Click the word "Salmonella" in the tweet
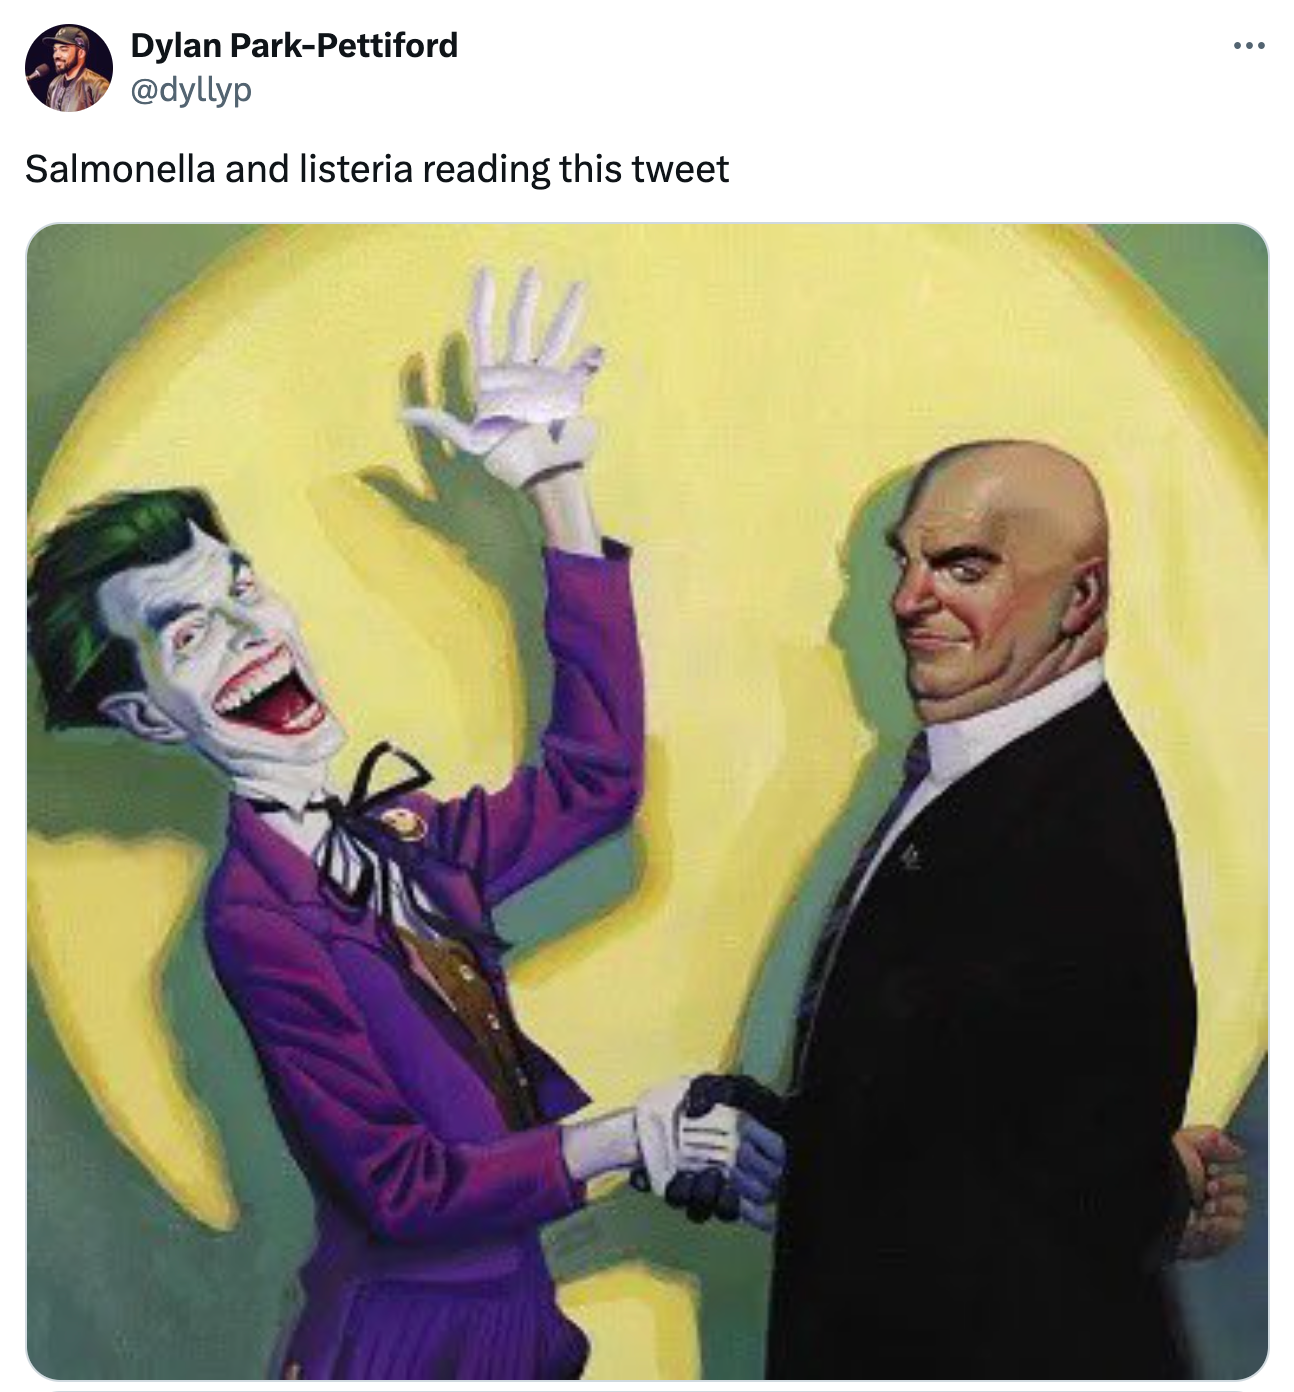 [x=120, y=169]
